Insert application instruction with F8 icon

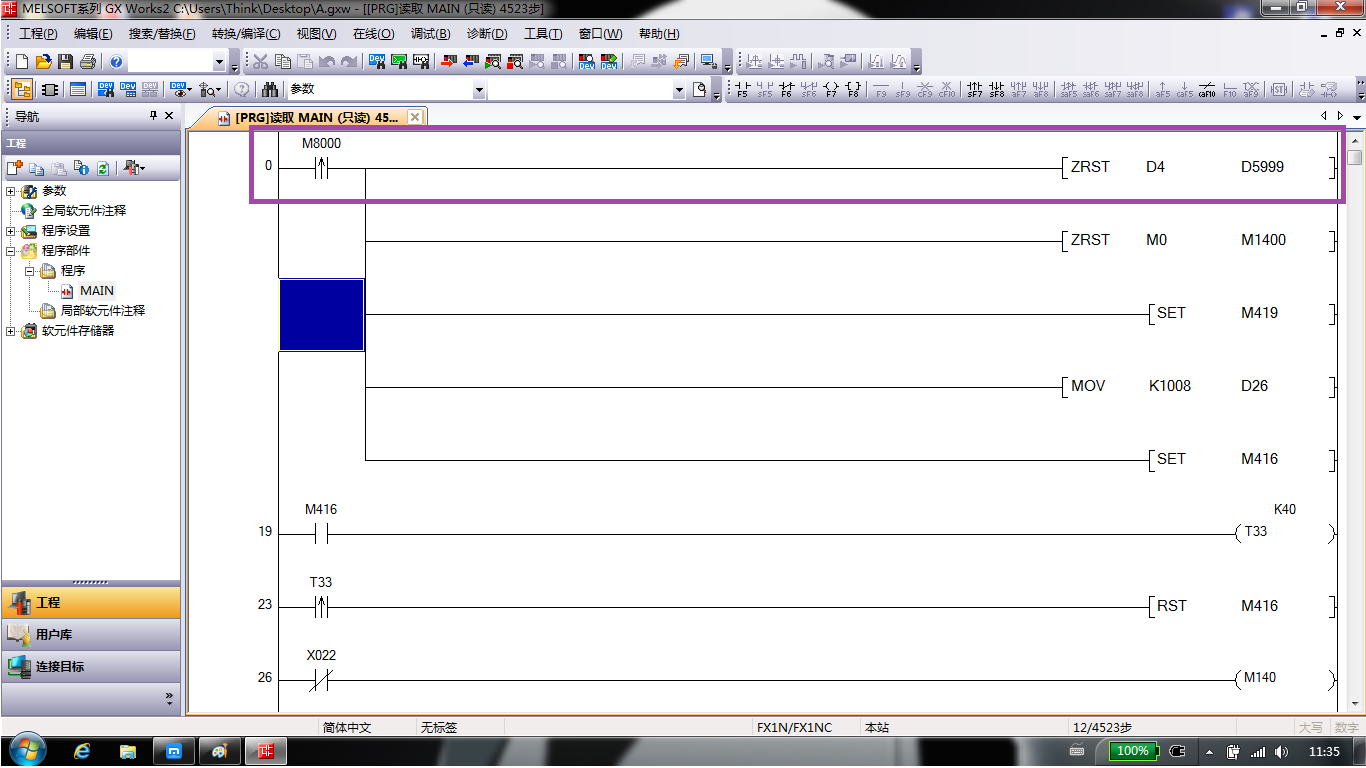click(x=853, y=90)
